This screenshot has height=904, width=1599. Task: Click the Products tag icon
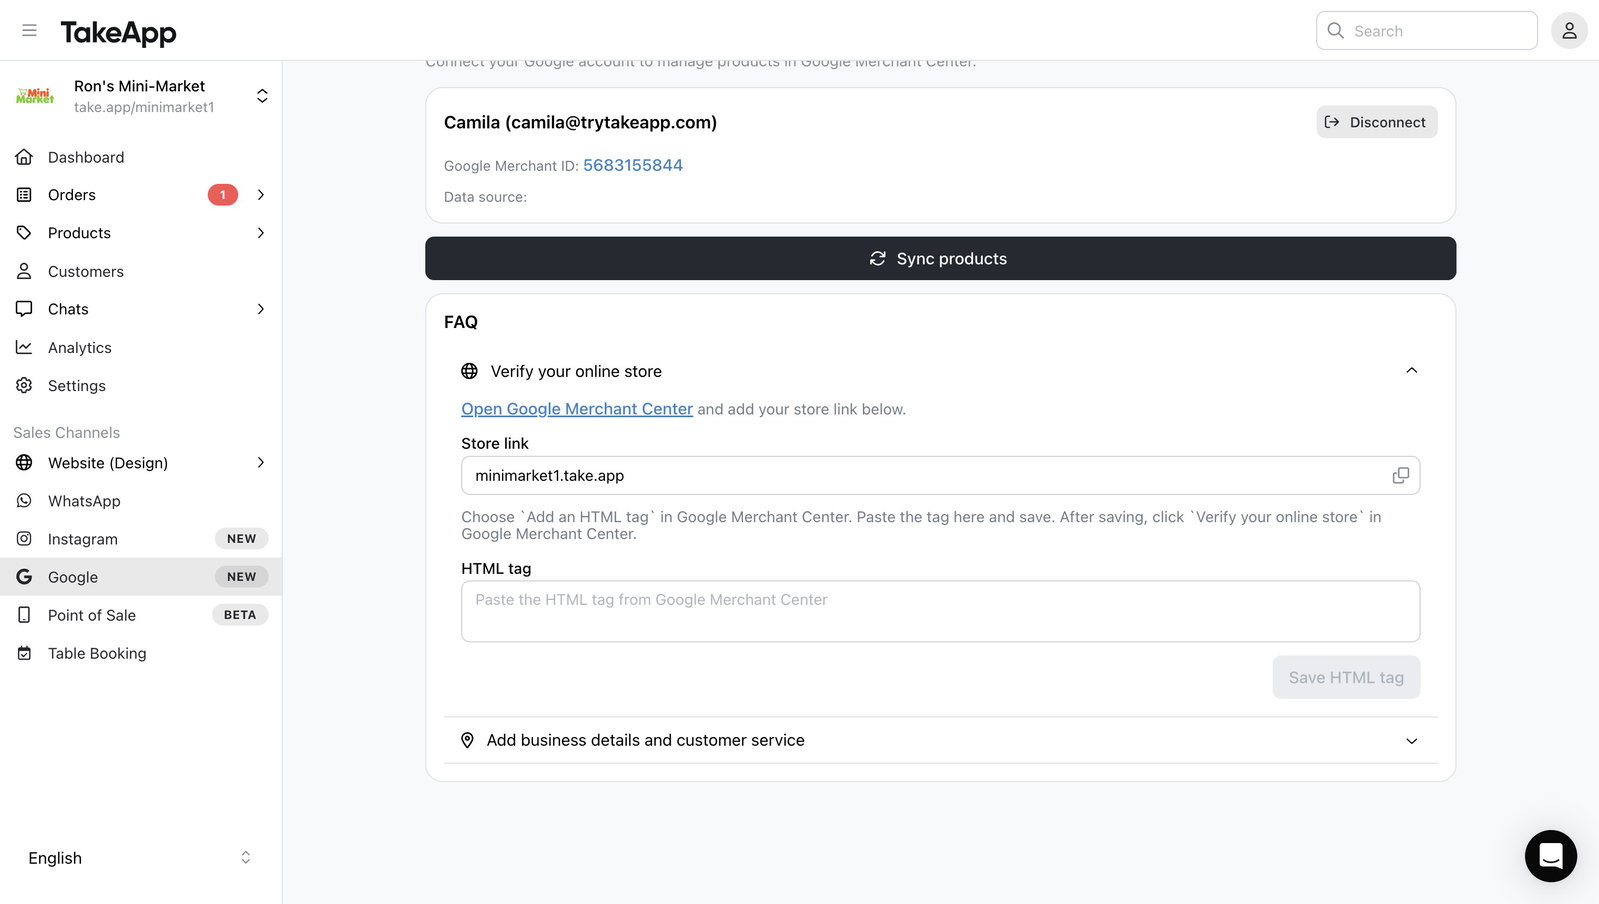(x=24, y=233)
